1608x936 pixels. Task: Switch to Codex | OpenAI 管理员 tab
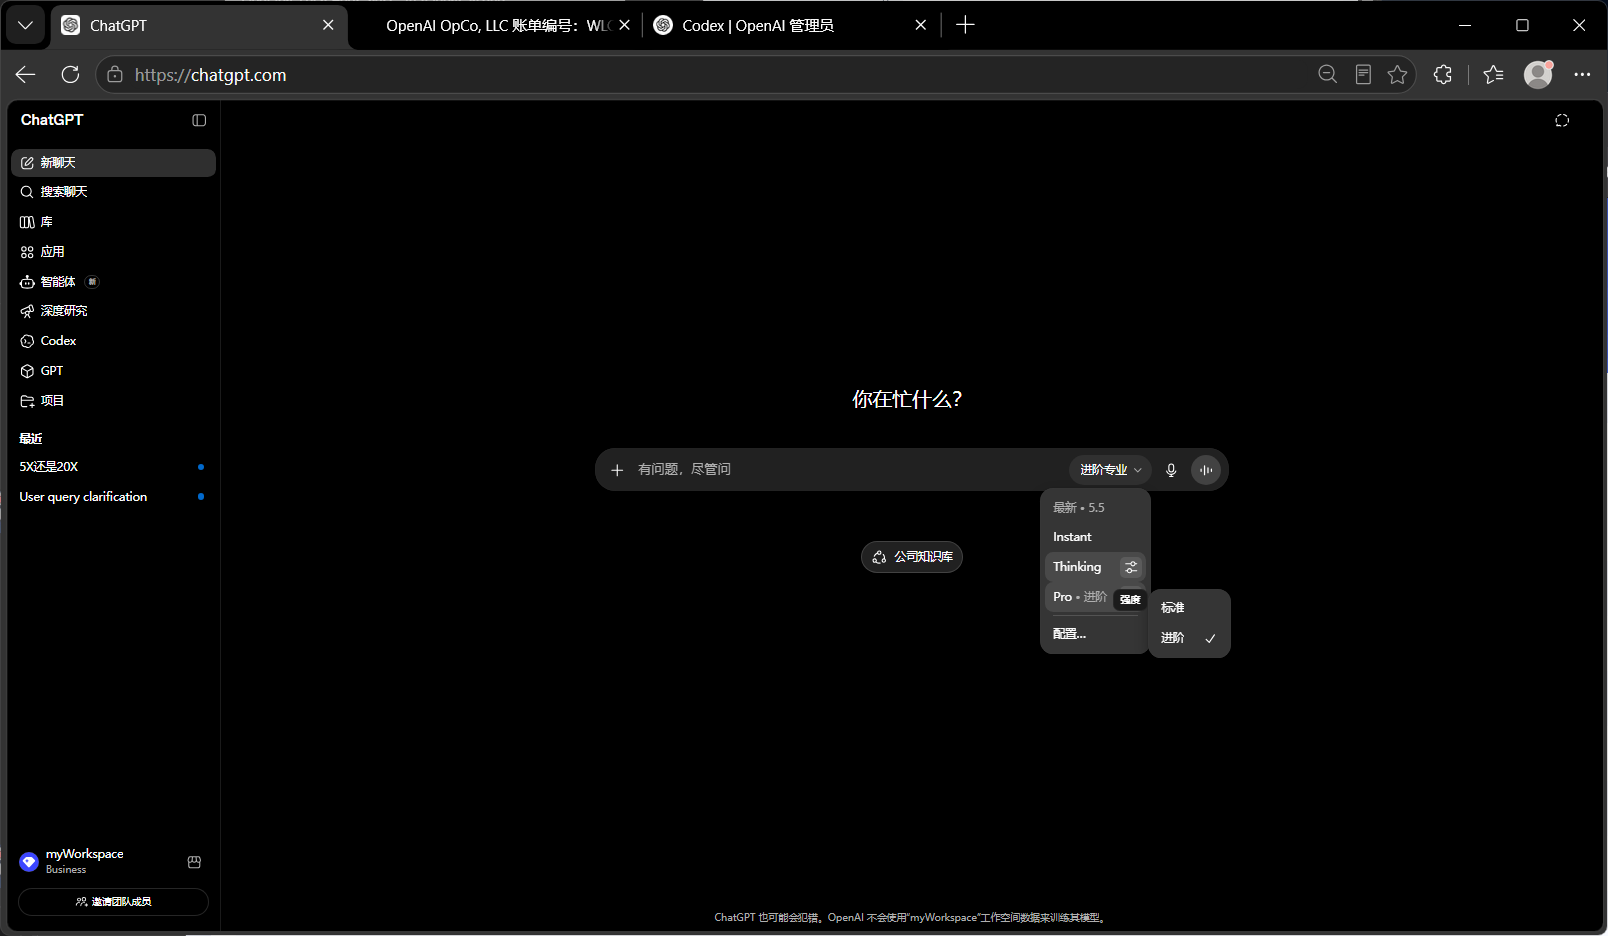(790, 26)
